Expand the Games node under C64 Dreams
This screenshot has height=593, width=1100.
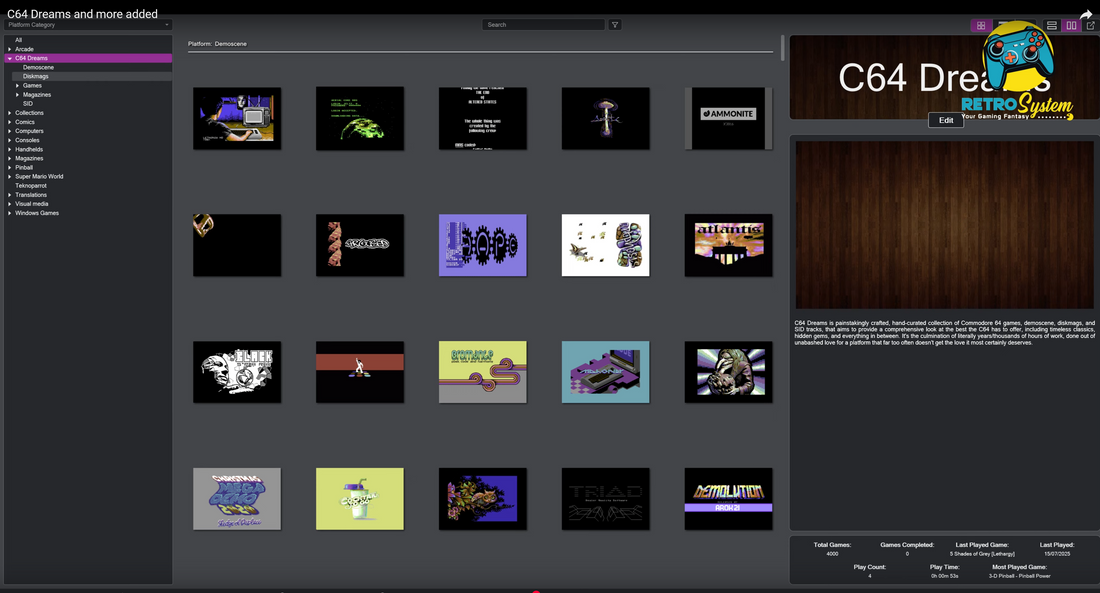coord(18,86)
